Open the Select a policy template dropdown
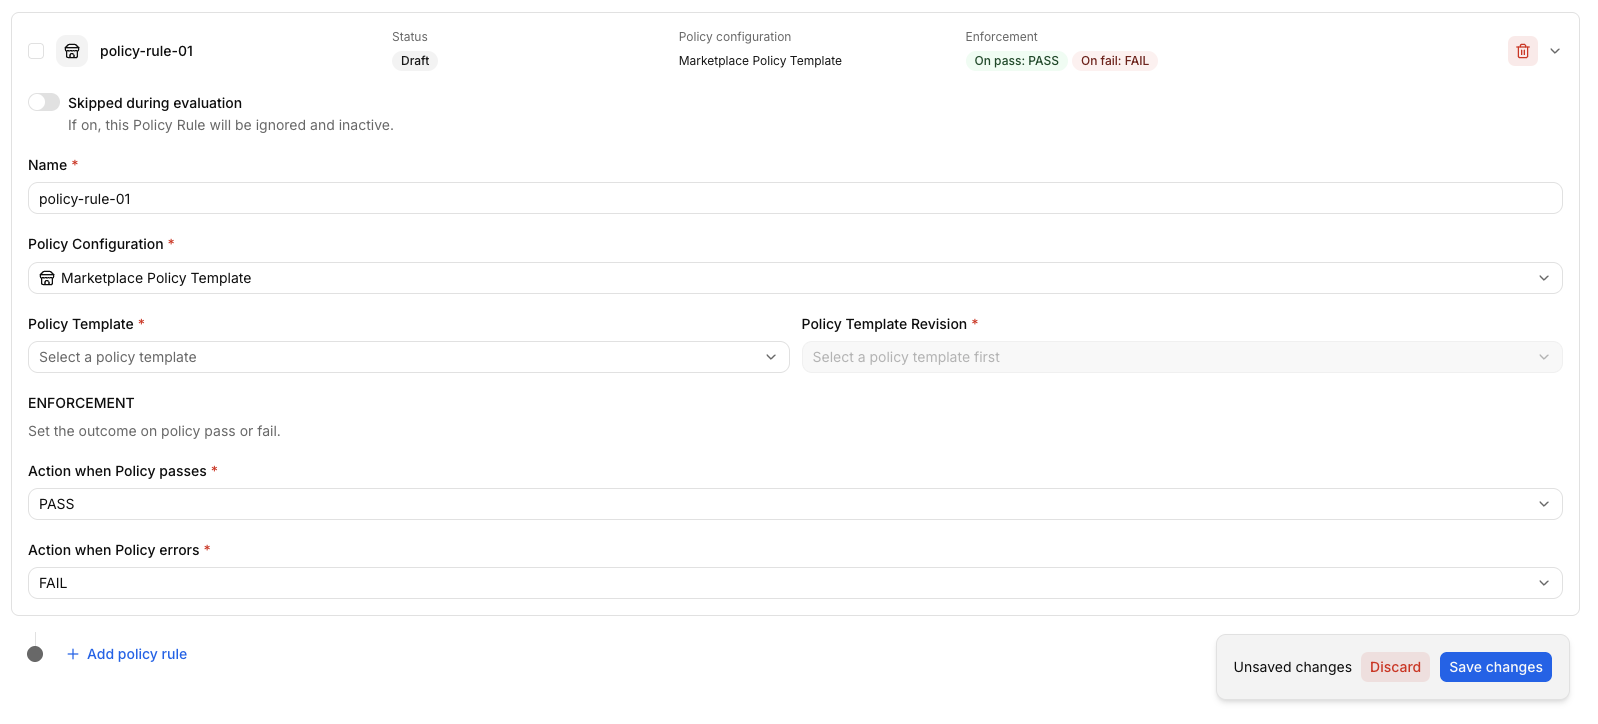 [409, 357]
